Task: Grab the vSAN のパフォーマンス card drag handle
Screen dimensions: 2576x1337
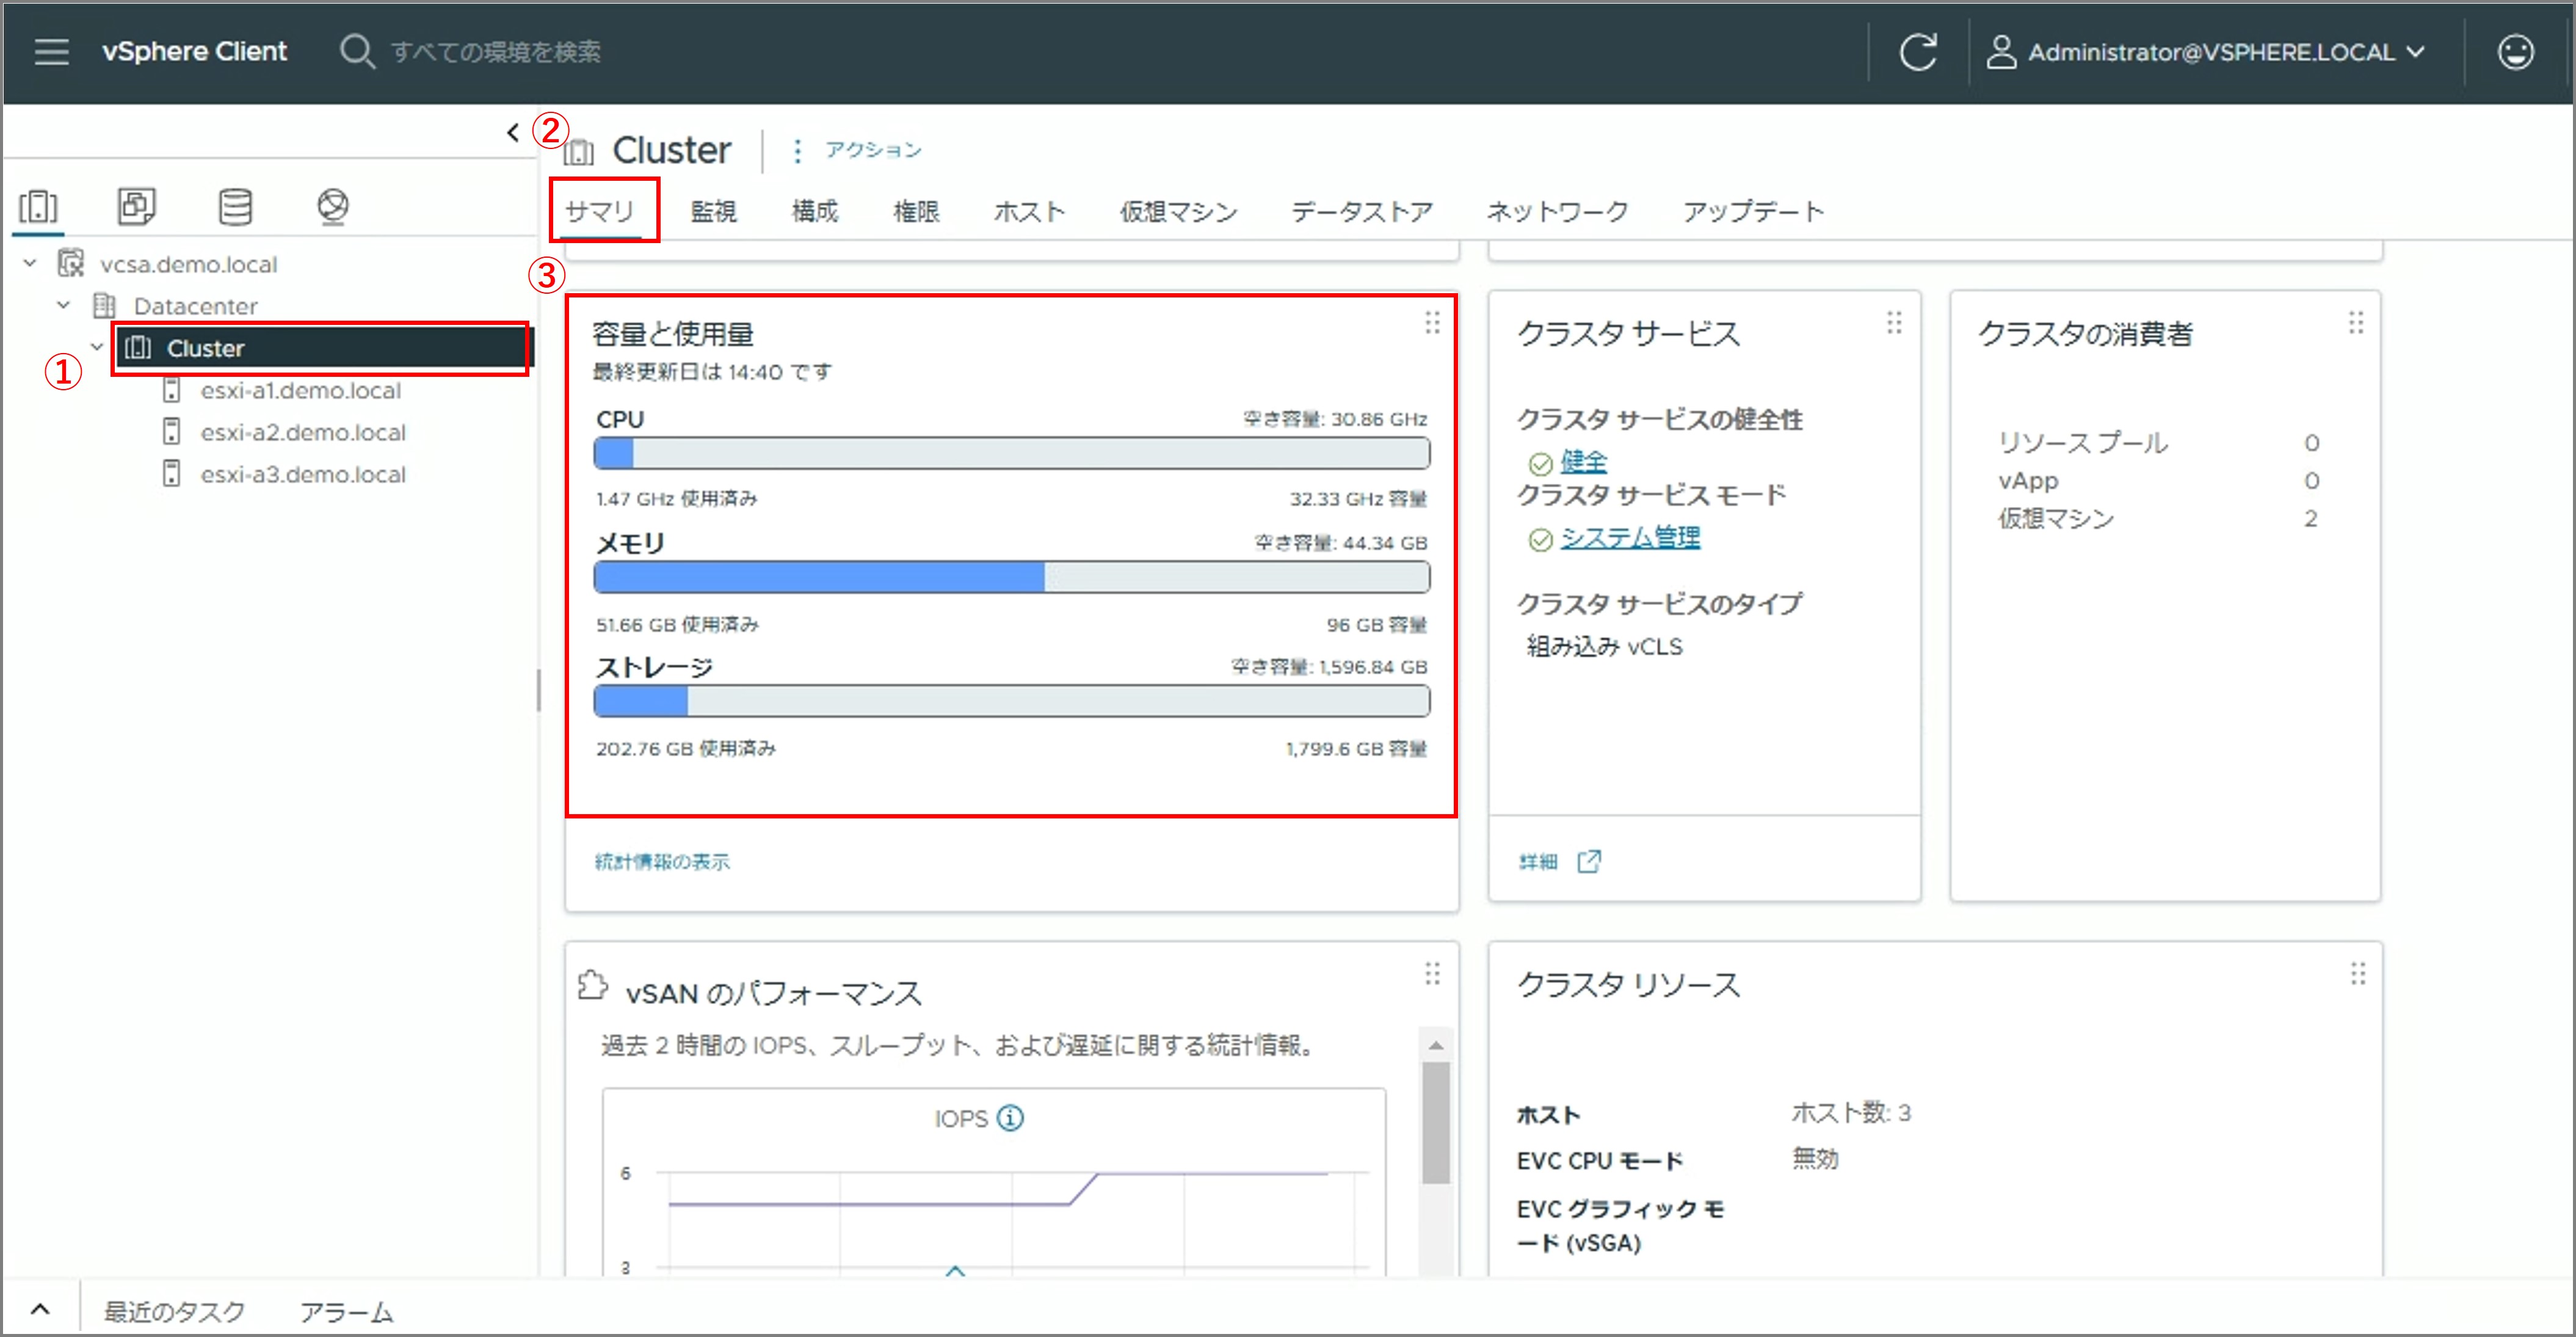Action: (x=1432, y=974)
